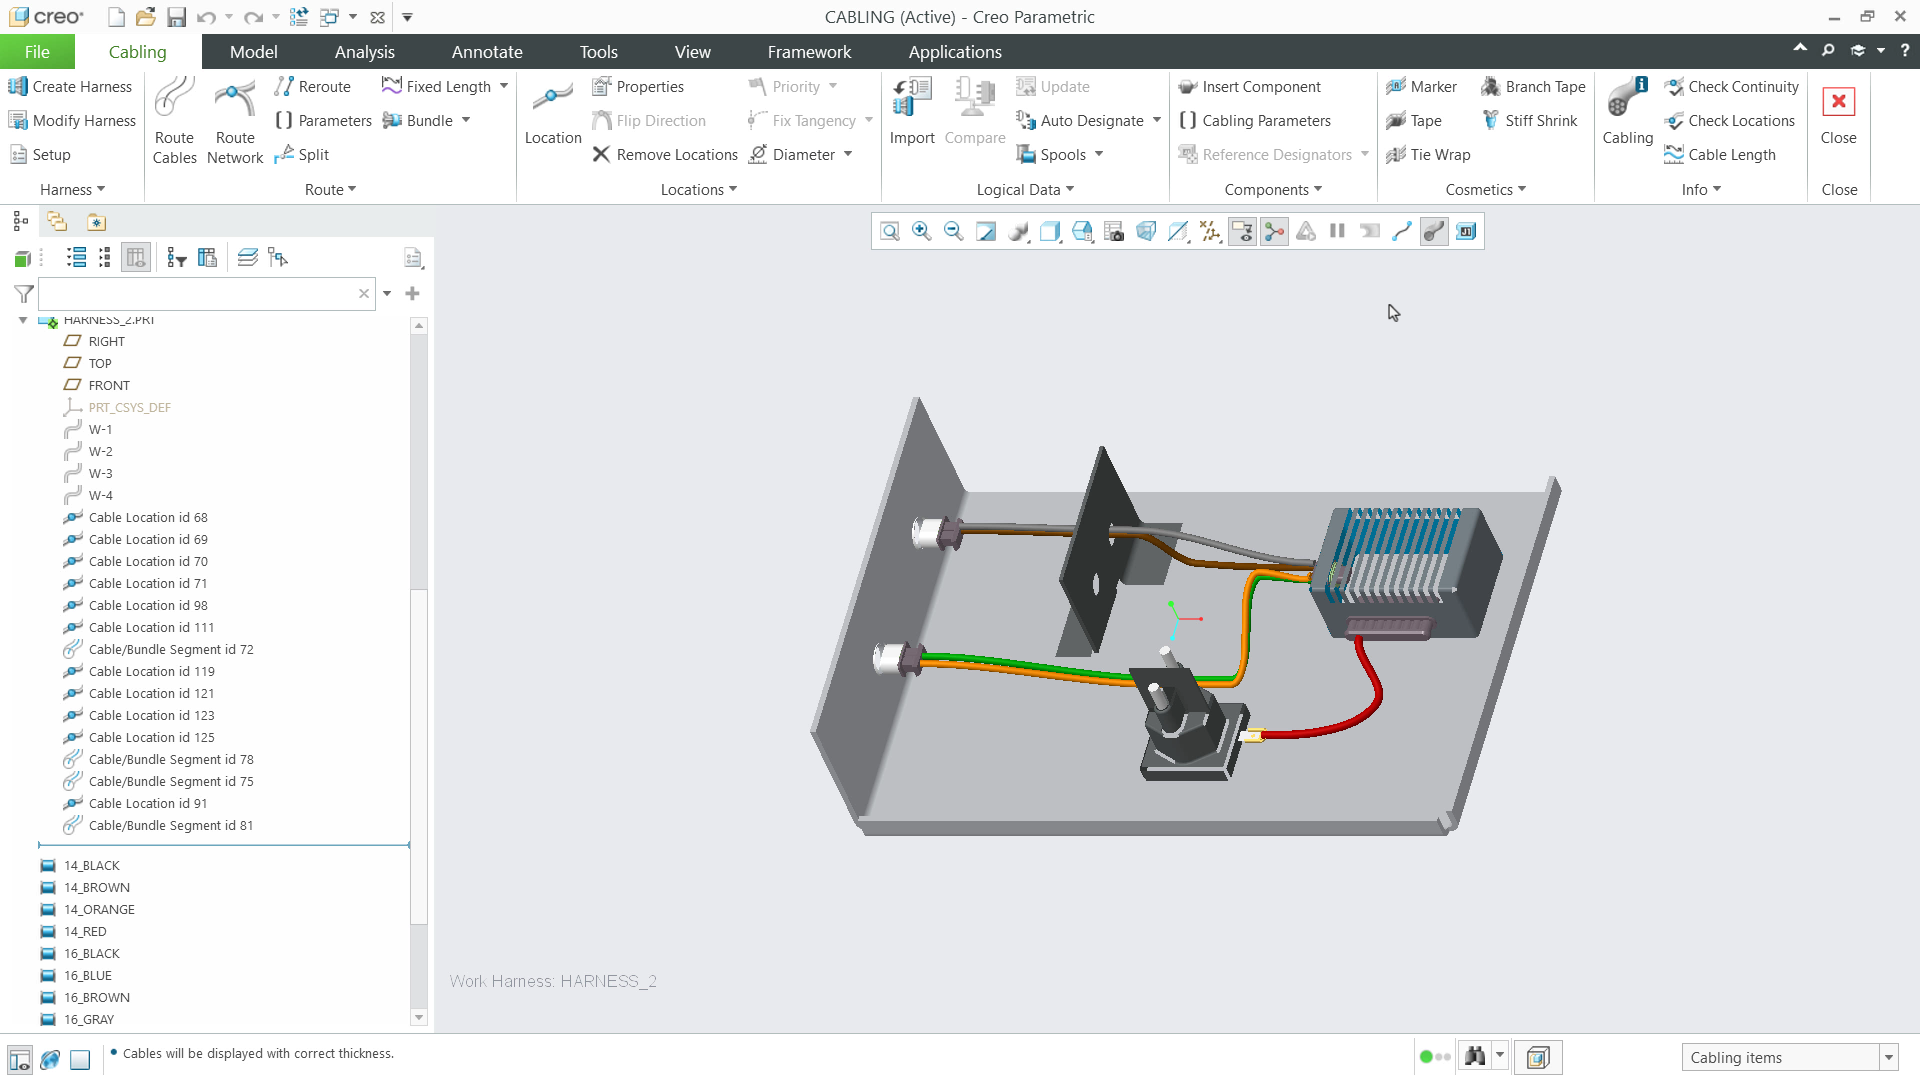The image size is (1920, 1080).
Task: Select Cable/Bundle Segment id 78
Action: (x=171, y=759)
